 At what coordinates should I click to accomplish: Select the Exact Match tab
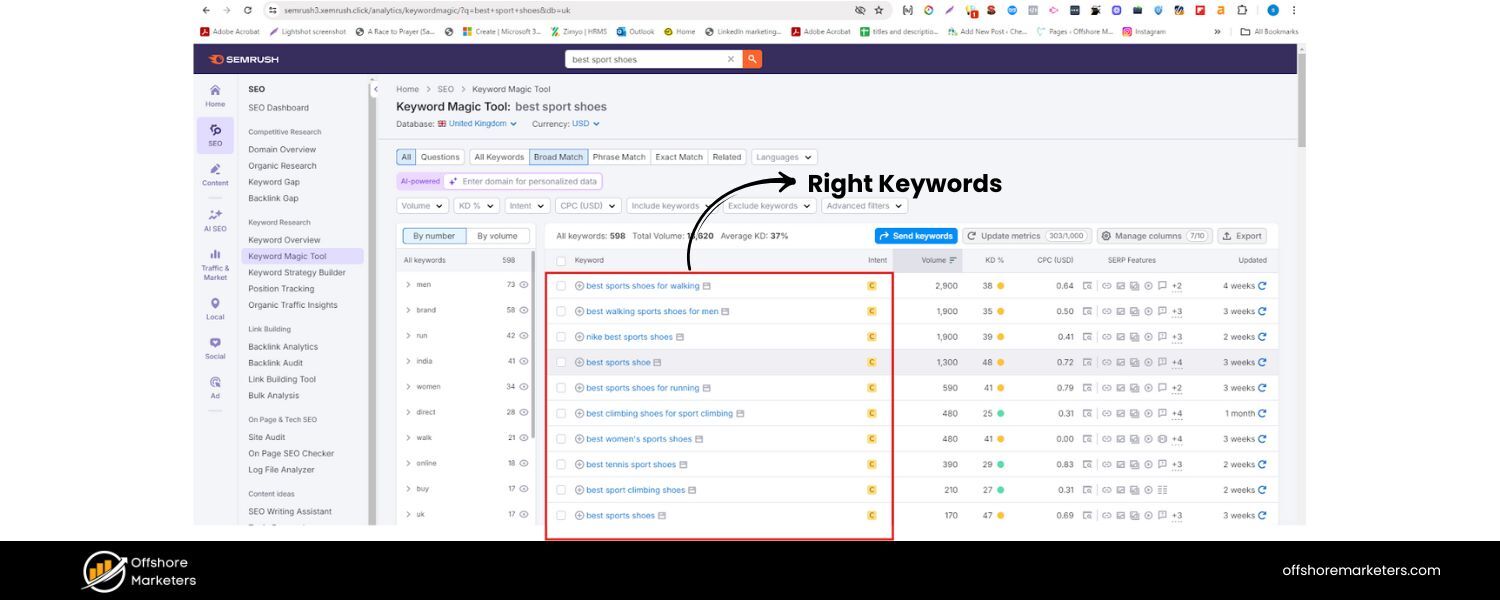click(x=678, y=157)
